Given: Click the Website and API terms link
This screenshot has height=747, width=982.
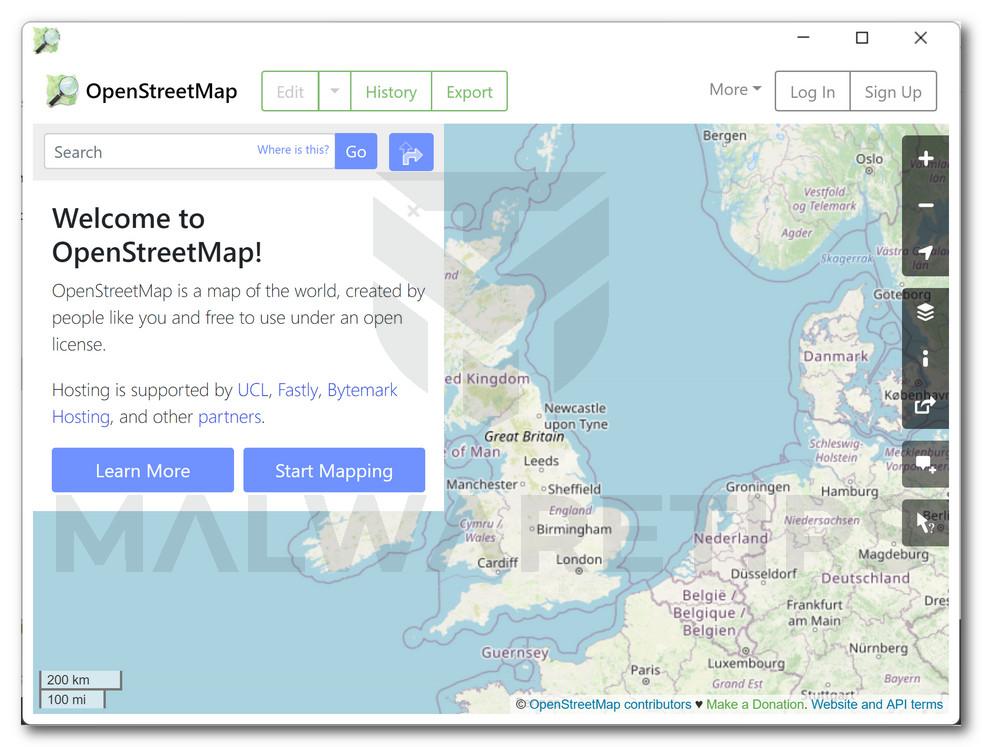Looking at the screenshot, I should (x=877, y=704).
